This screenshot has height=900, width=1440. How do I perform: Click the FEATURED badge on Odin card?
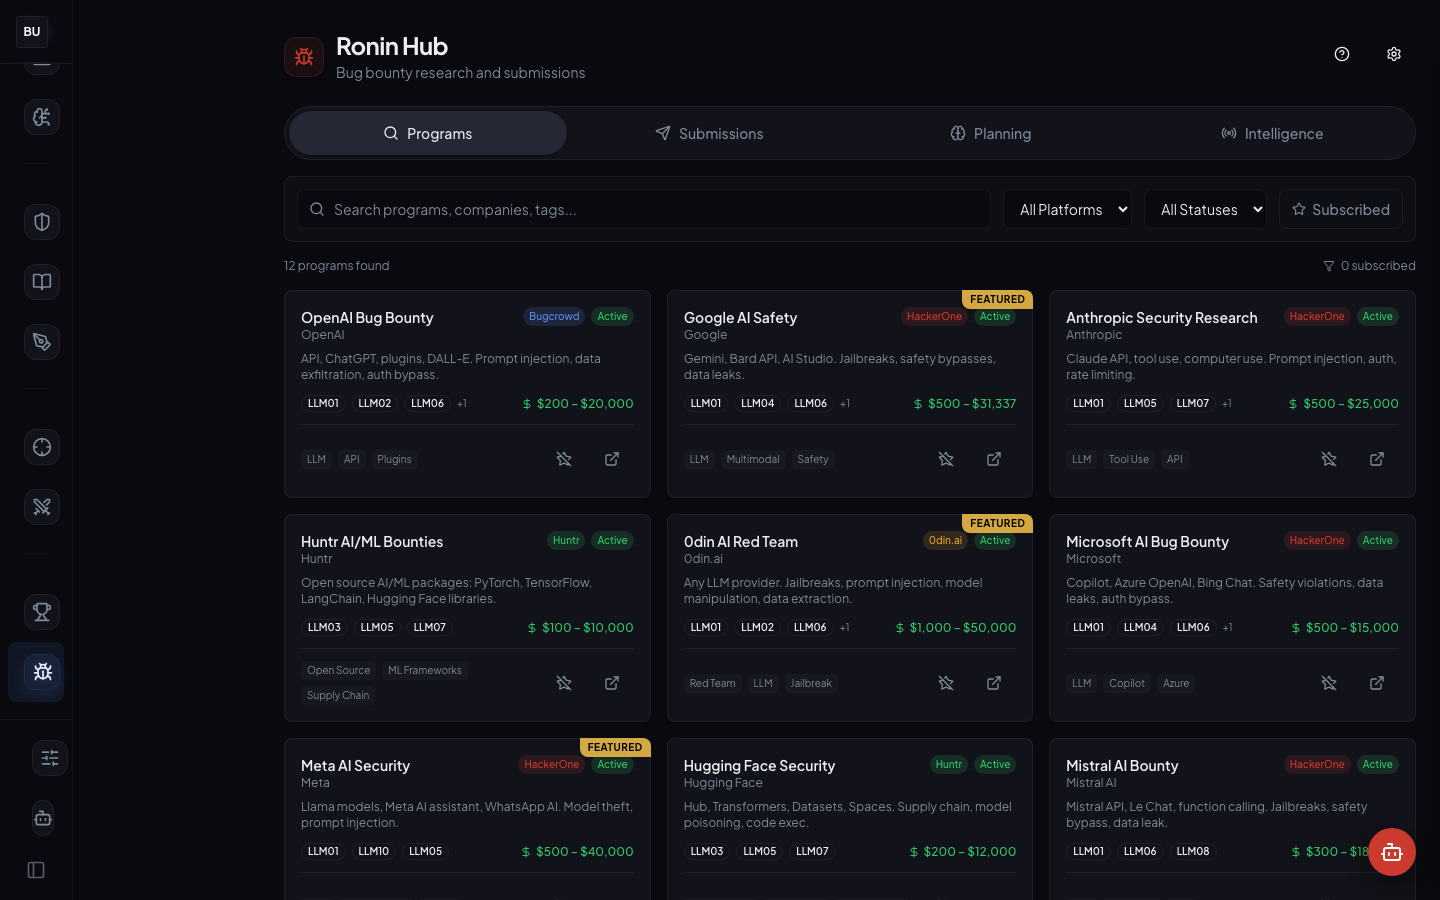point(997,523)
